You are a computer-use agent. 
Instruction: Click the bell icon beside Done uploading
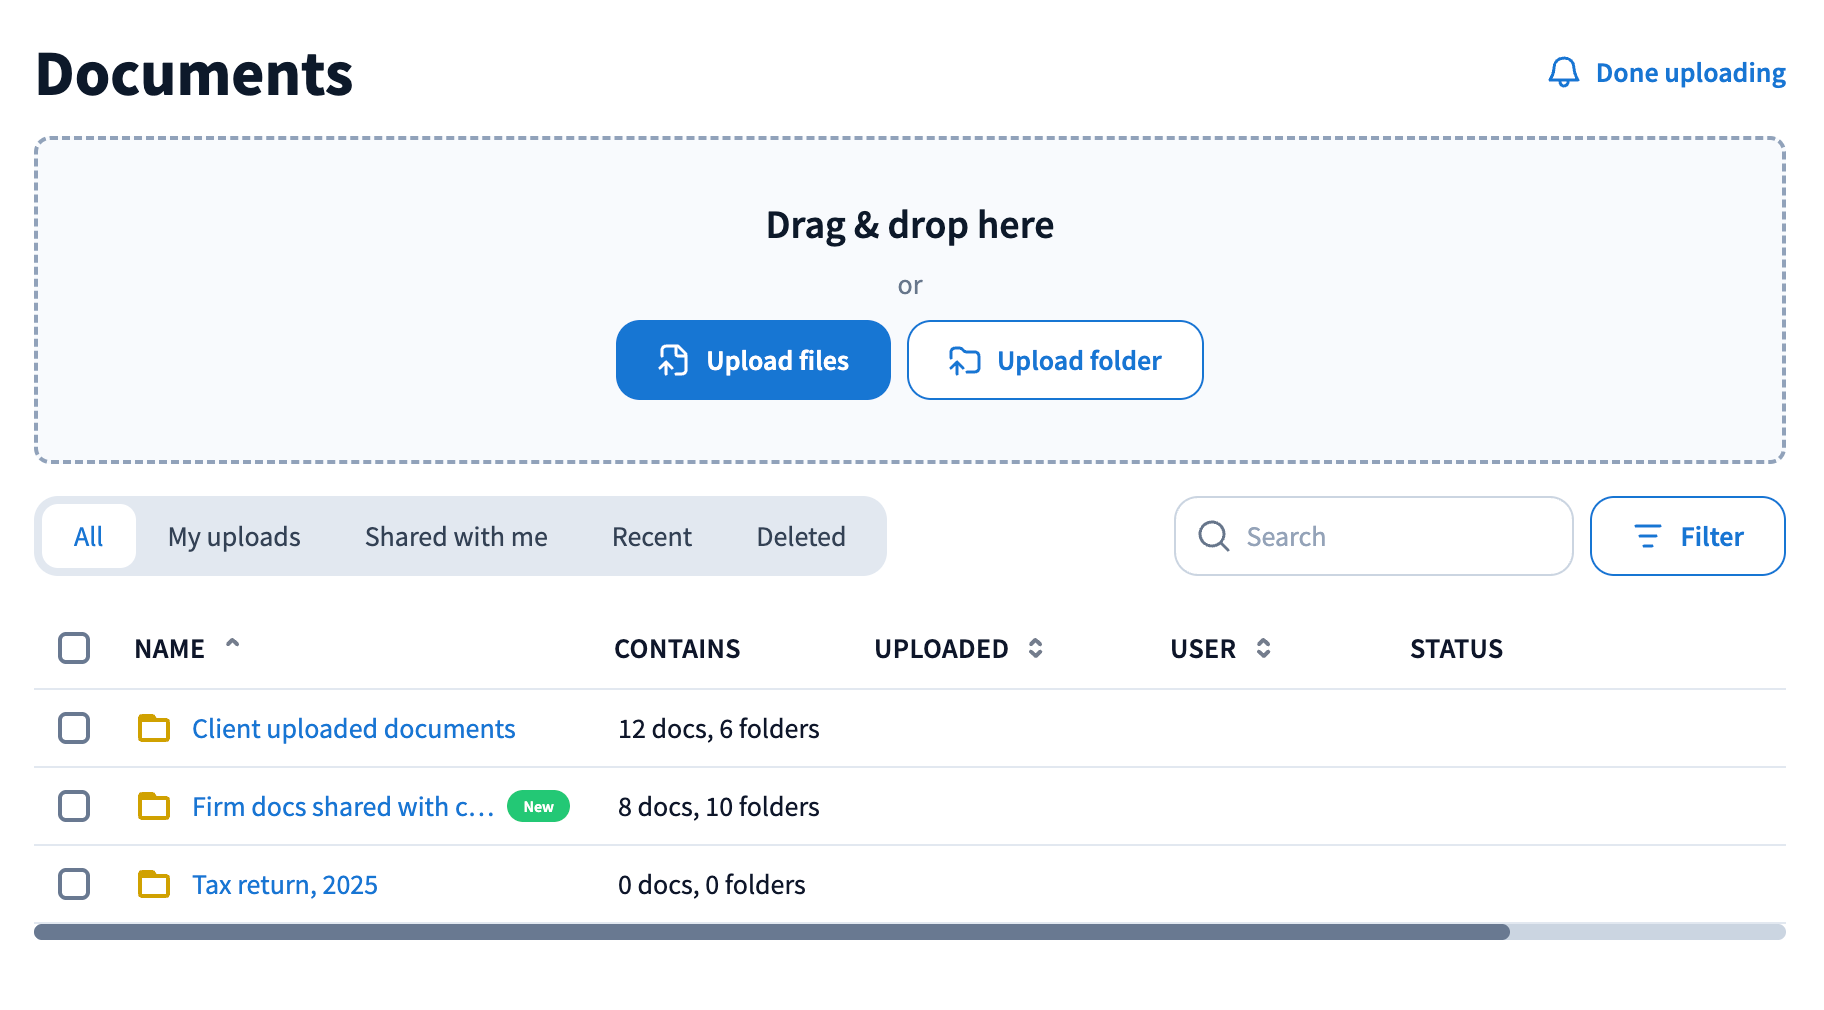coord(1563,73)
